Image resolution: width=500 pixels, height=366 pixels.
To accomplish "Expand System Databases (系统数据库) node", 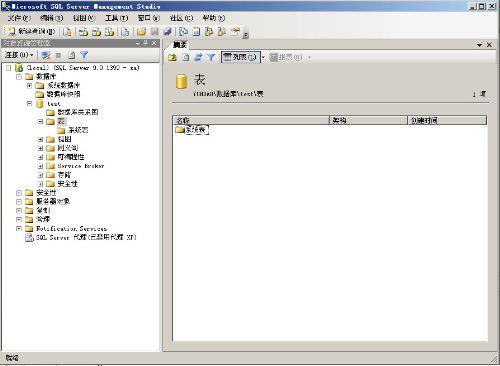I will click(30, 86).
